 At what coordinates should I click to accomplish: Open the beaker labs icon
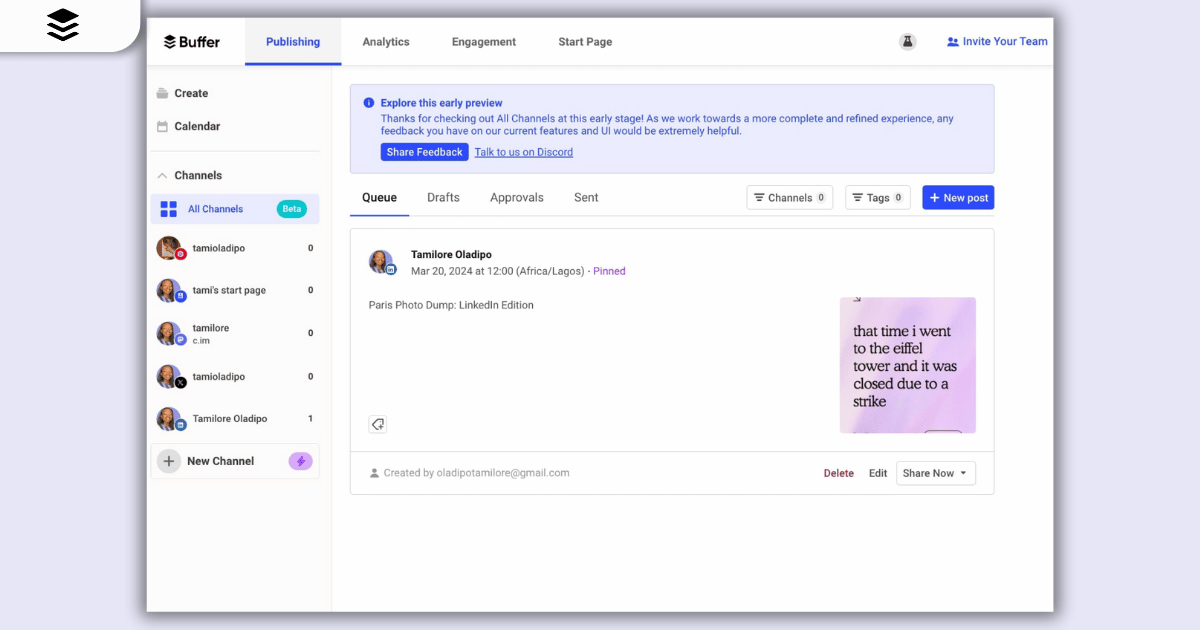coord(907,42)
